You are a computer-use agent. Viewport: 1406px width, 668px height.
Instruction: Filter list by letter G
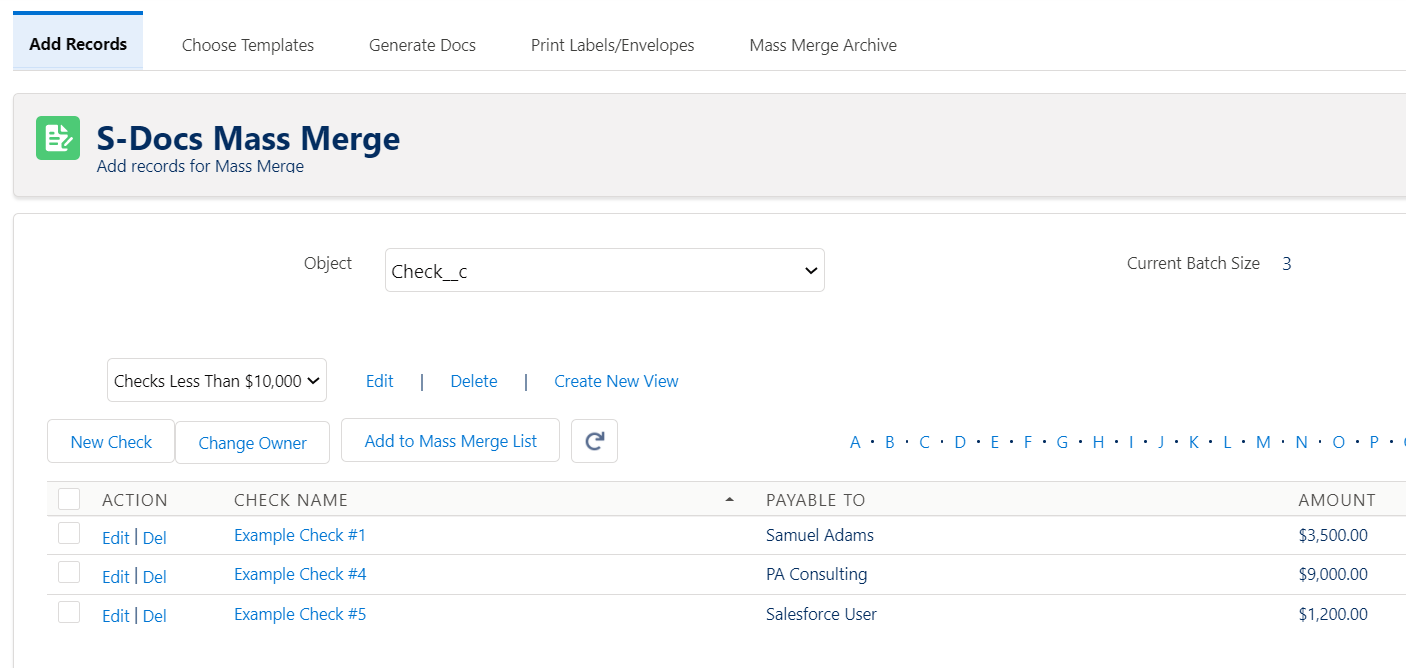pyautogui.click(x=1062, y=442)
